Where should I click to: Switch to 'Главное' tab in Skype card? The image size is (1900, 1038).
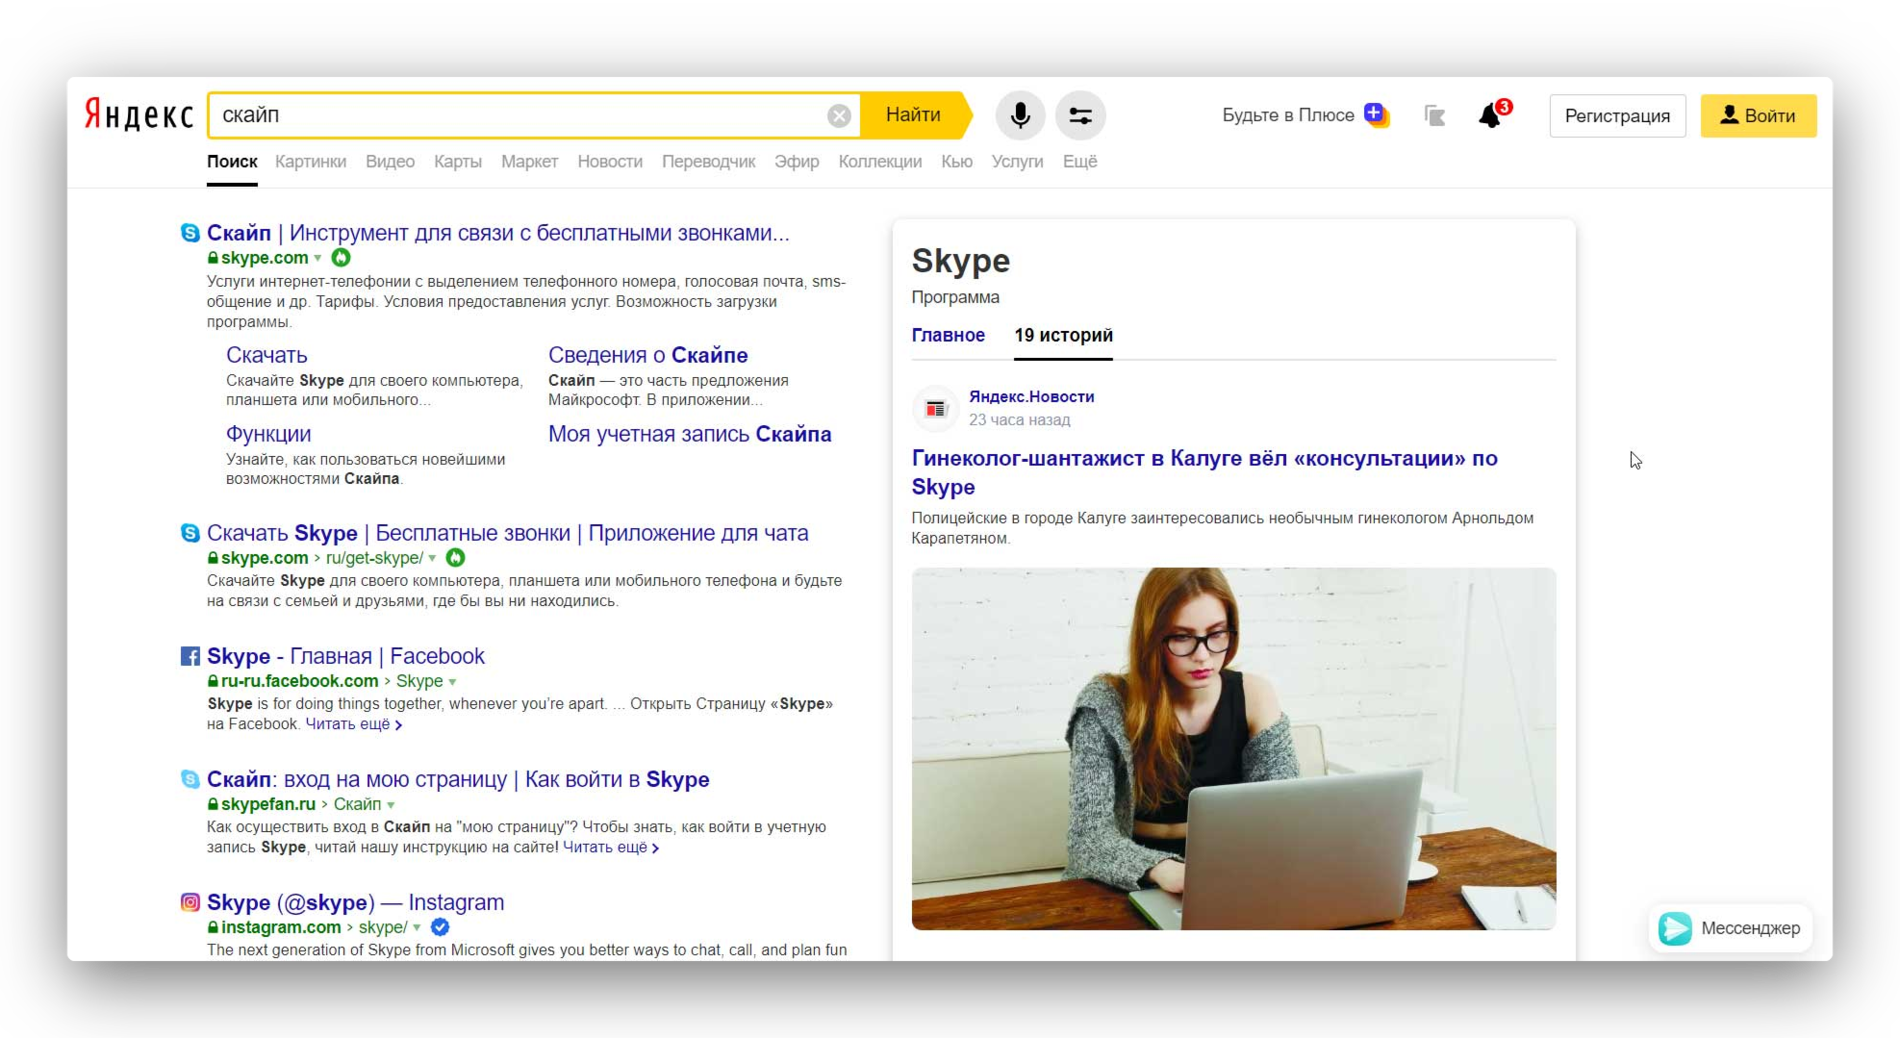tap(948, 335)
